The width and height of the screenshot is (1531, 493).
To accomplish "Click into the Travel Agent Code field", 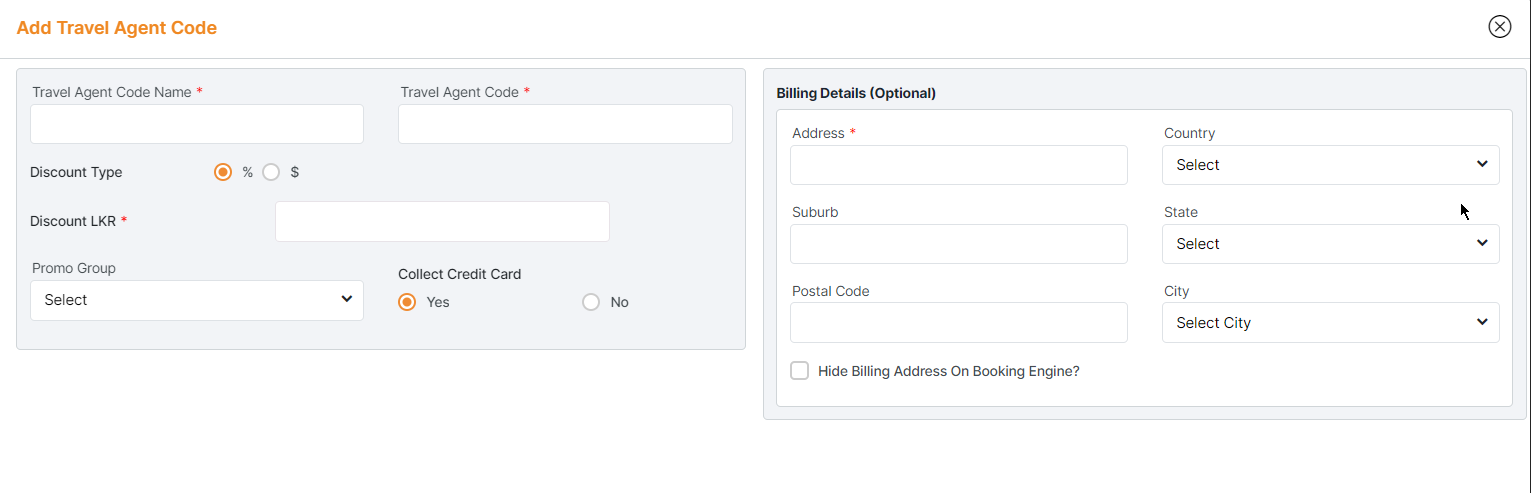I will pos(565,124).
